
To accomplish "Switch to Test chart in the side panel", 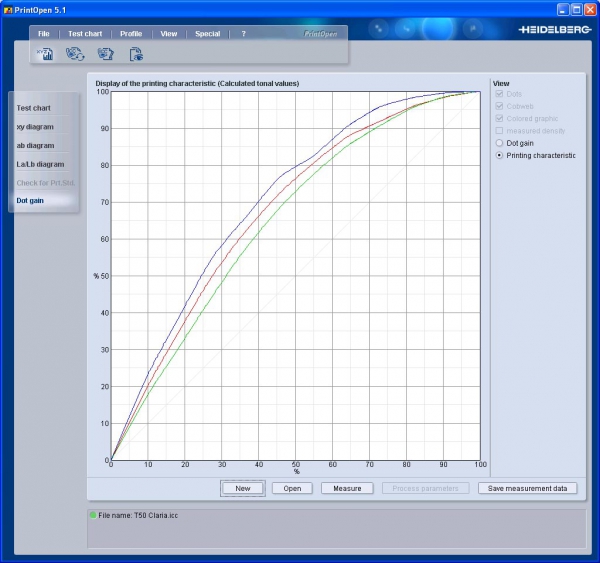I will pyautogui.click(x=33, y=108).
